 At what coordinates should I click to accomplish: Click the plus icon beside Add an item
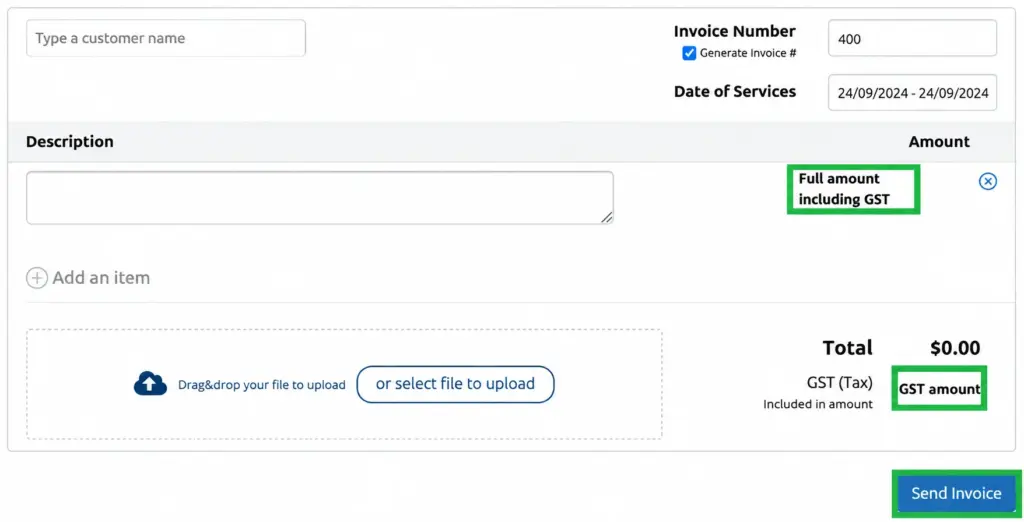pos(37,278)
